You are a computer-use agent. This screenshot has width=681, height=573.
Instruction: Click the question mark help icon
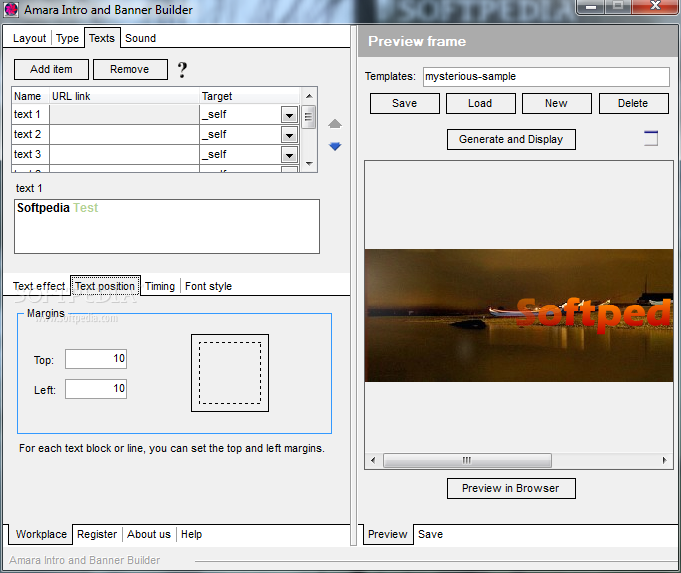pos(182,70)
